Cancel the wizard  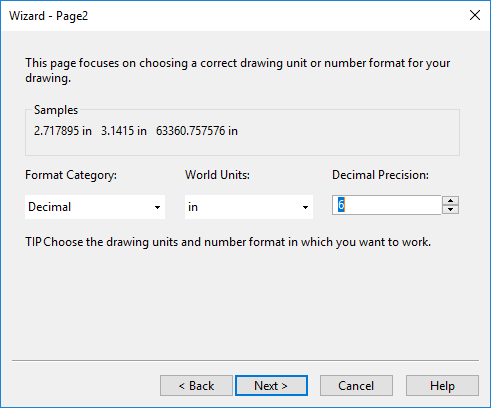(356, 386)
